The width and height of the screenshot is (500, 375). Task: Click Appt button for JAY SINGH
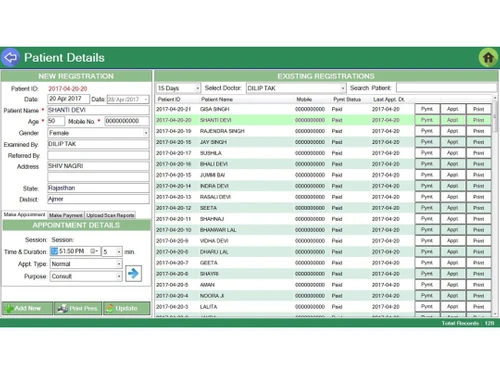point(452,142)
